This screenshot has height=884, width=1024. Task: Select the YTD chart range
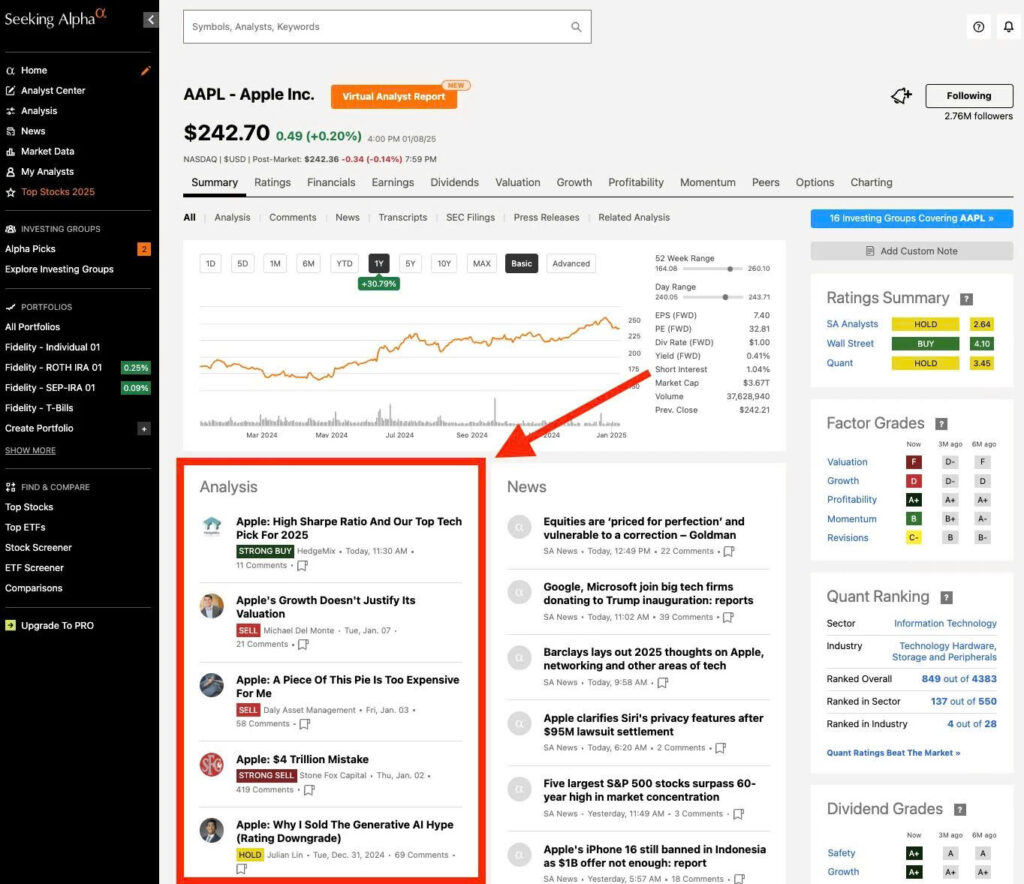[344, 264]
